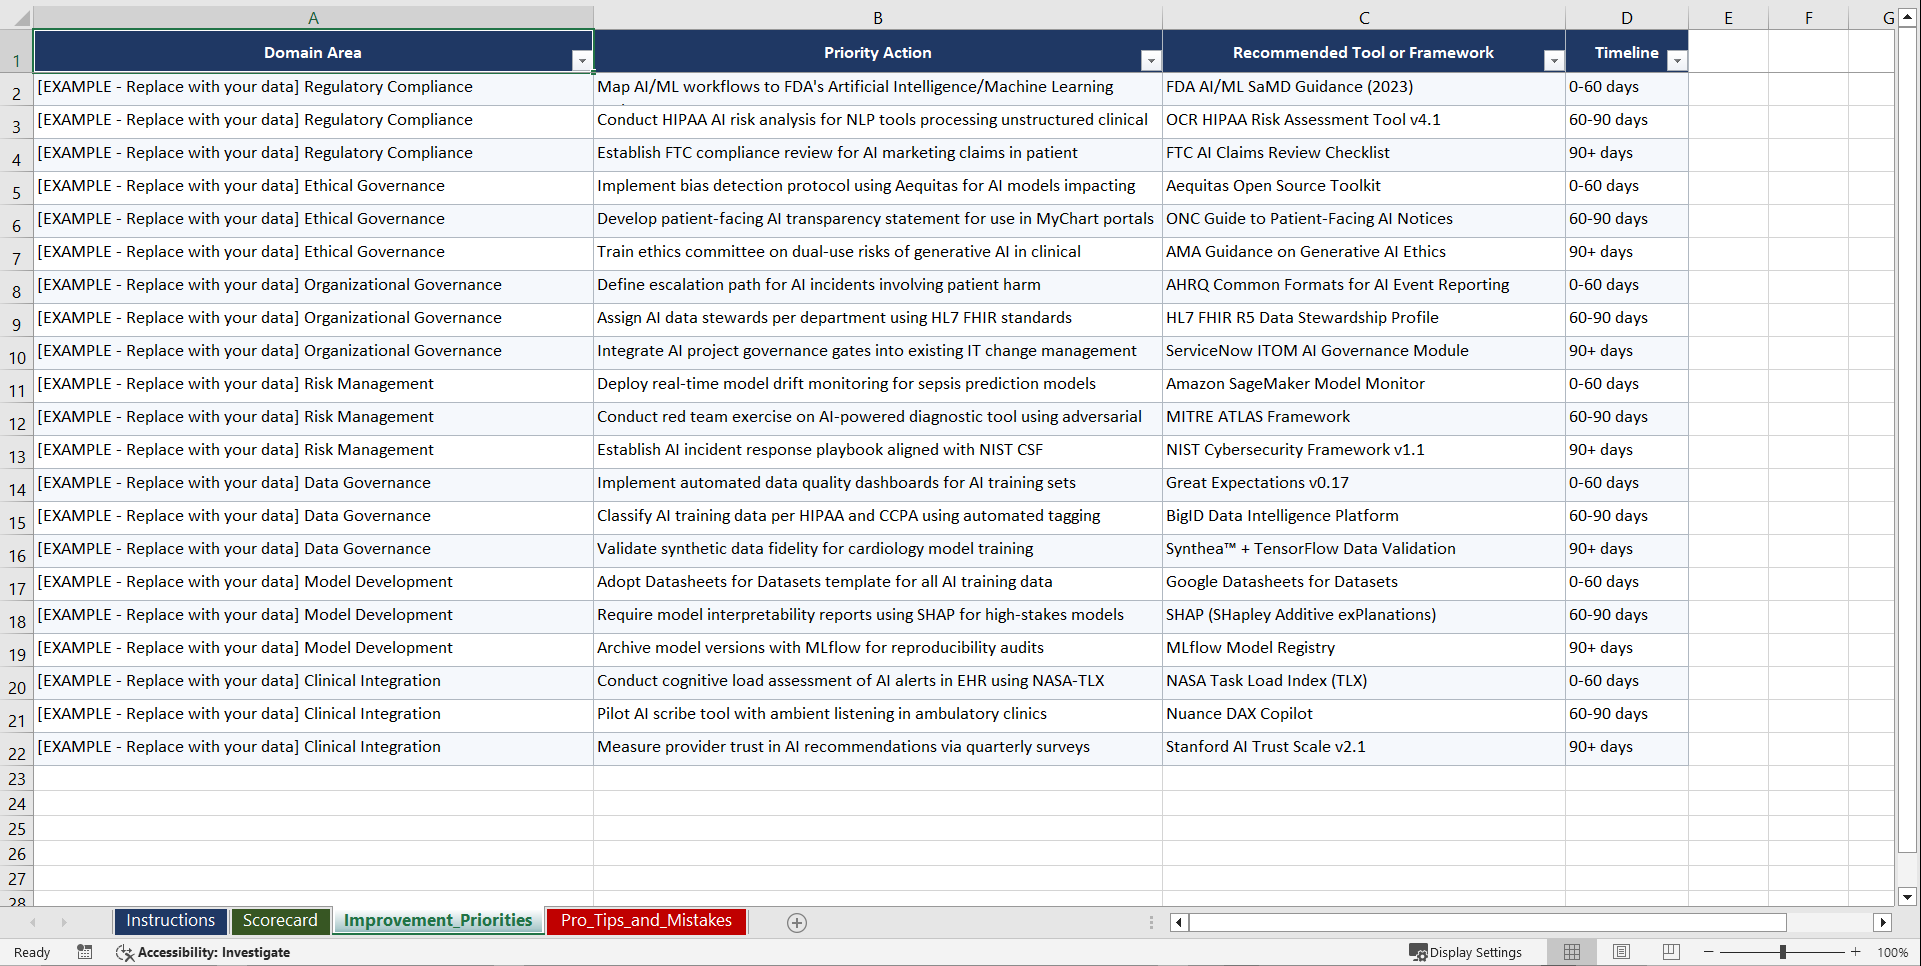Open the Recommended Tool or Framework filter dropdown
The height and width of the screenshot is (966, 1921).
tap(1553, 60)
